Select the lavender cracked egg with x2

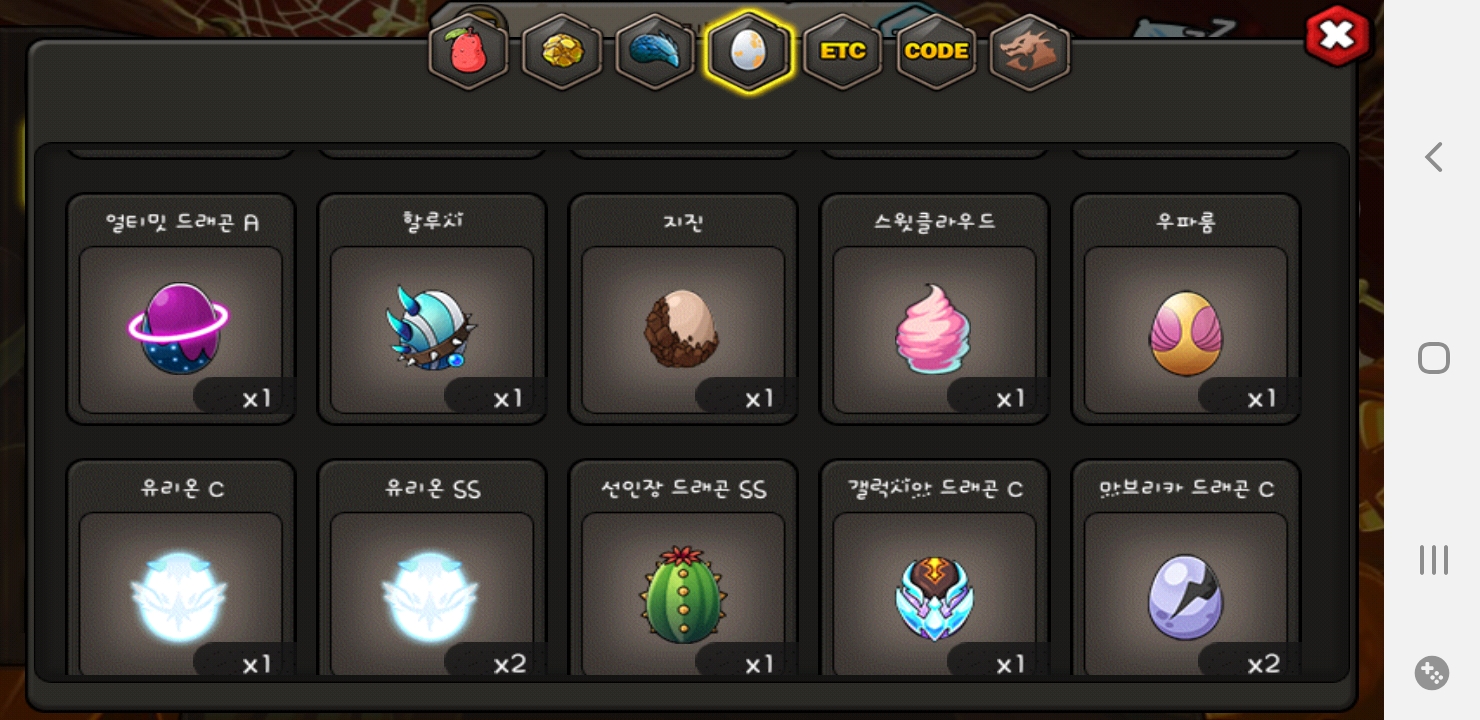coord(1186,568)
